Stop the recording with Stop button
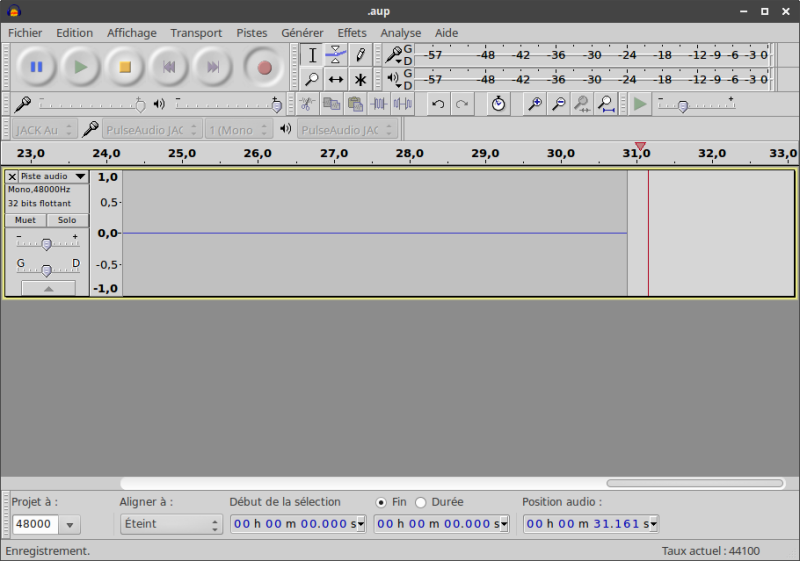Image resolution: width=800 pixels, height=561 pixels. point(125,67)
